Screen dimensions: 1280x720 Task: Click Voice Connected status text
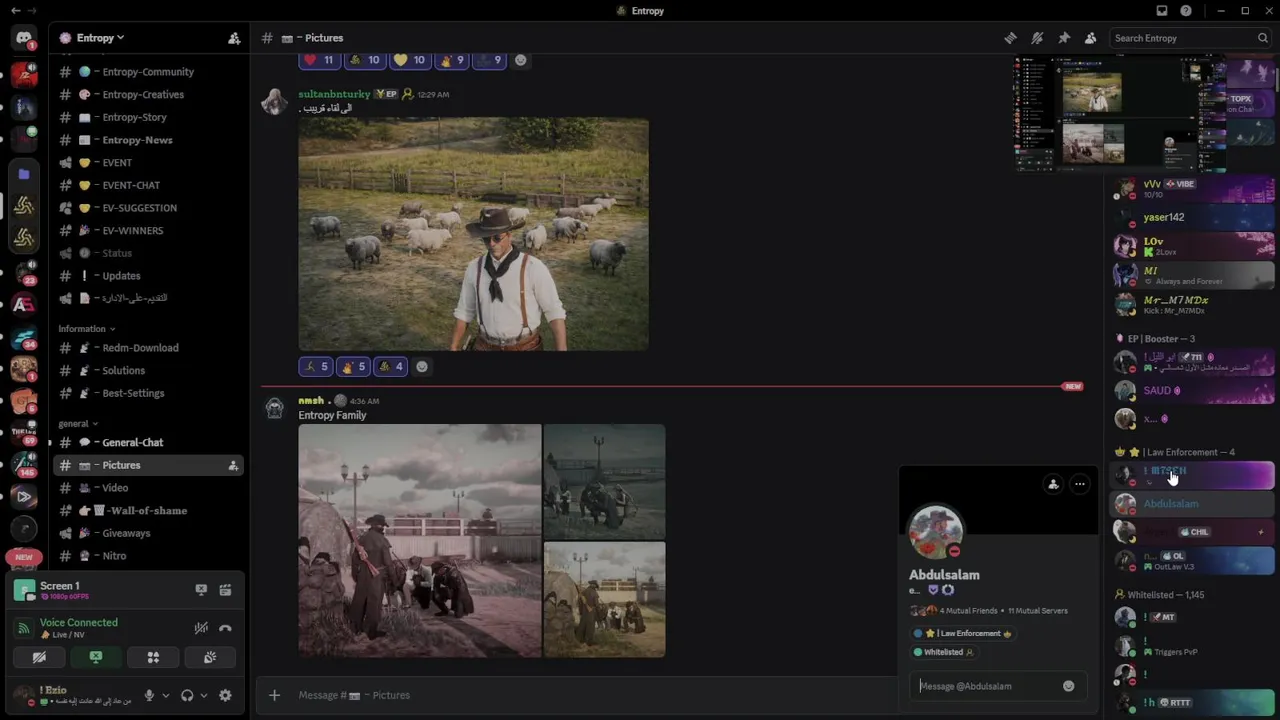79,622
